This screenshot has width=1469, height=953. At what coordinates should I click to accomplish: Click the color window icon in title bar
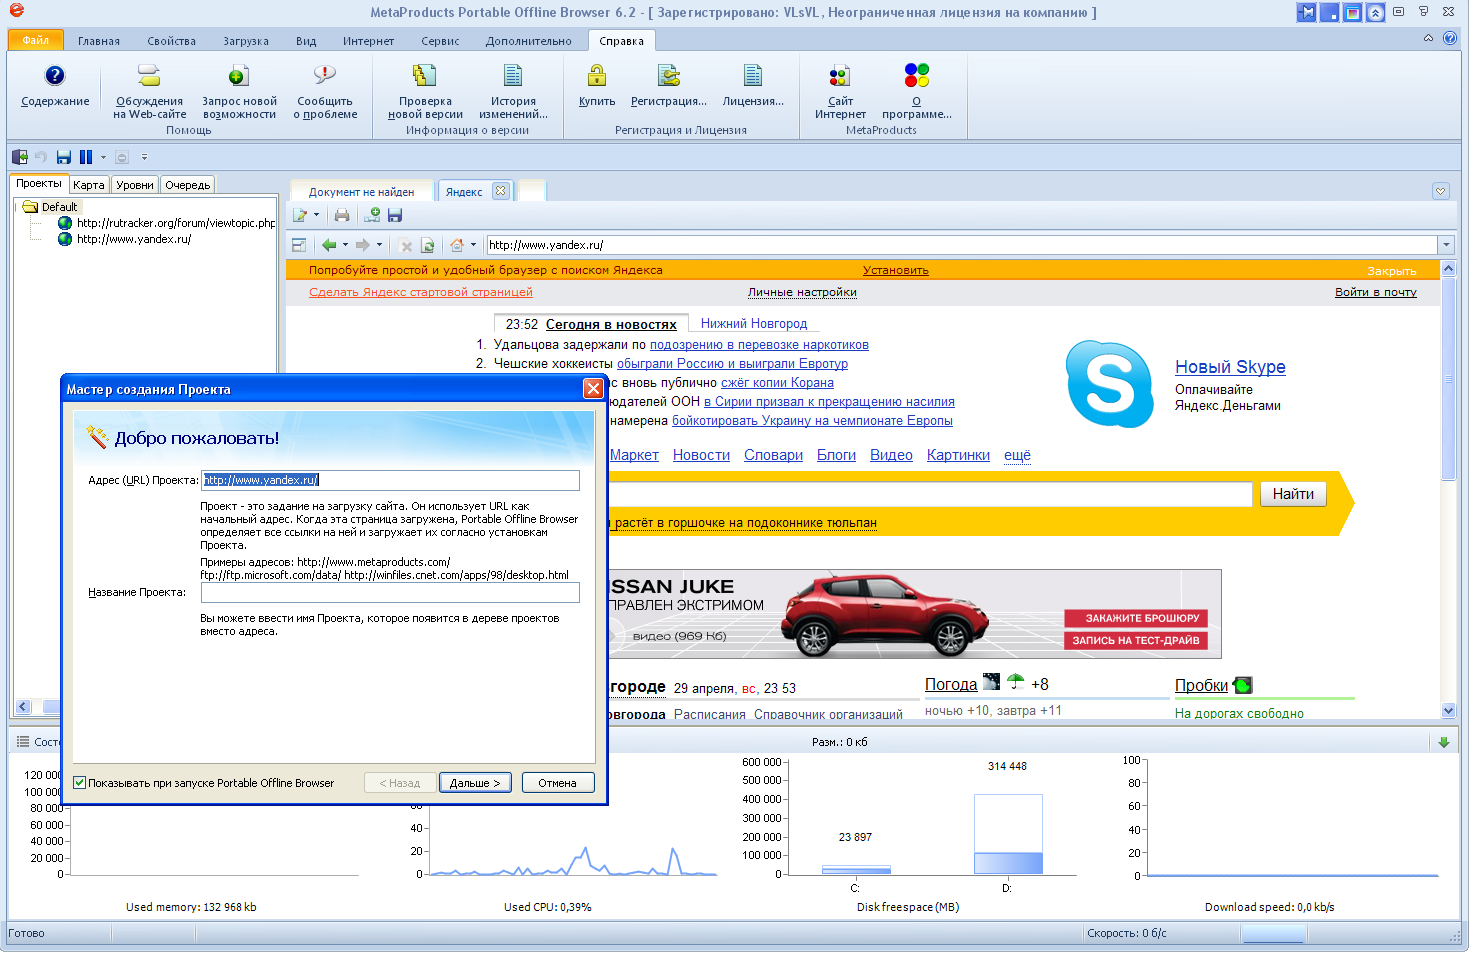1352,12
